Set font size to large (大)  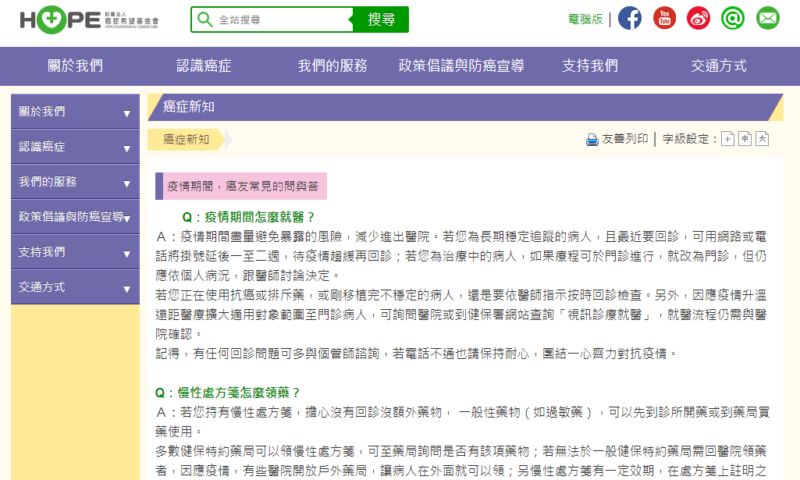coord(762,139)
